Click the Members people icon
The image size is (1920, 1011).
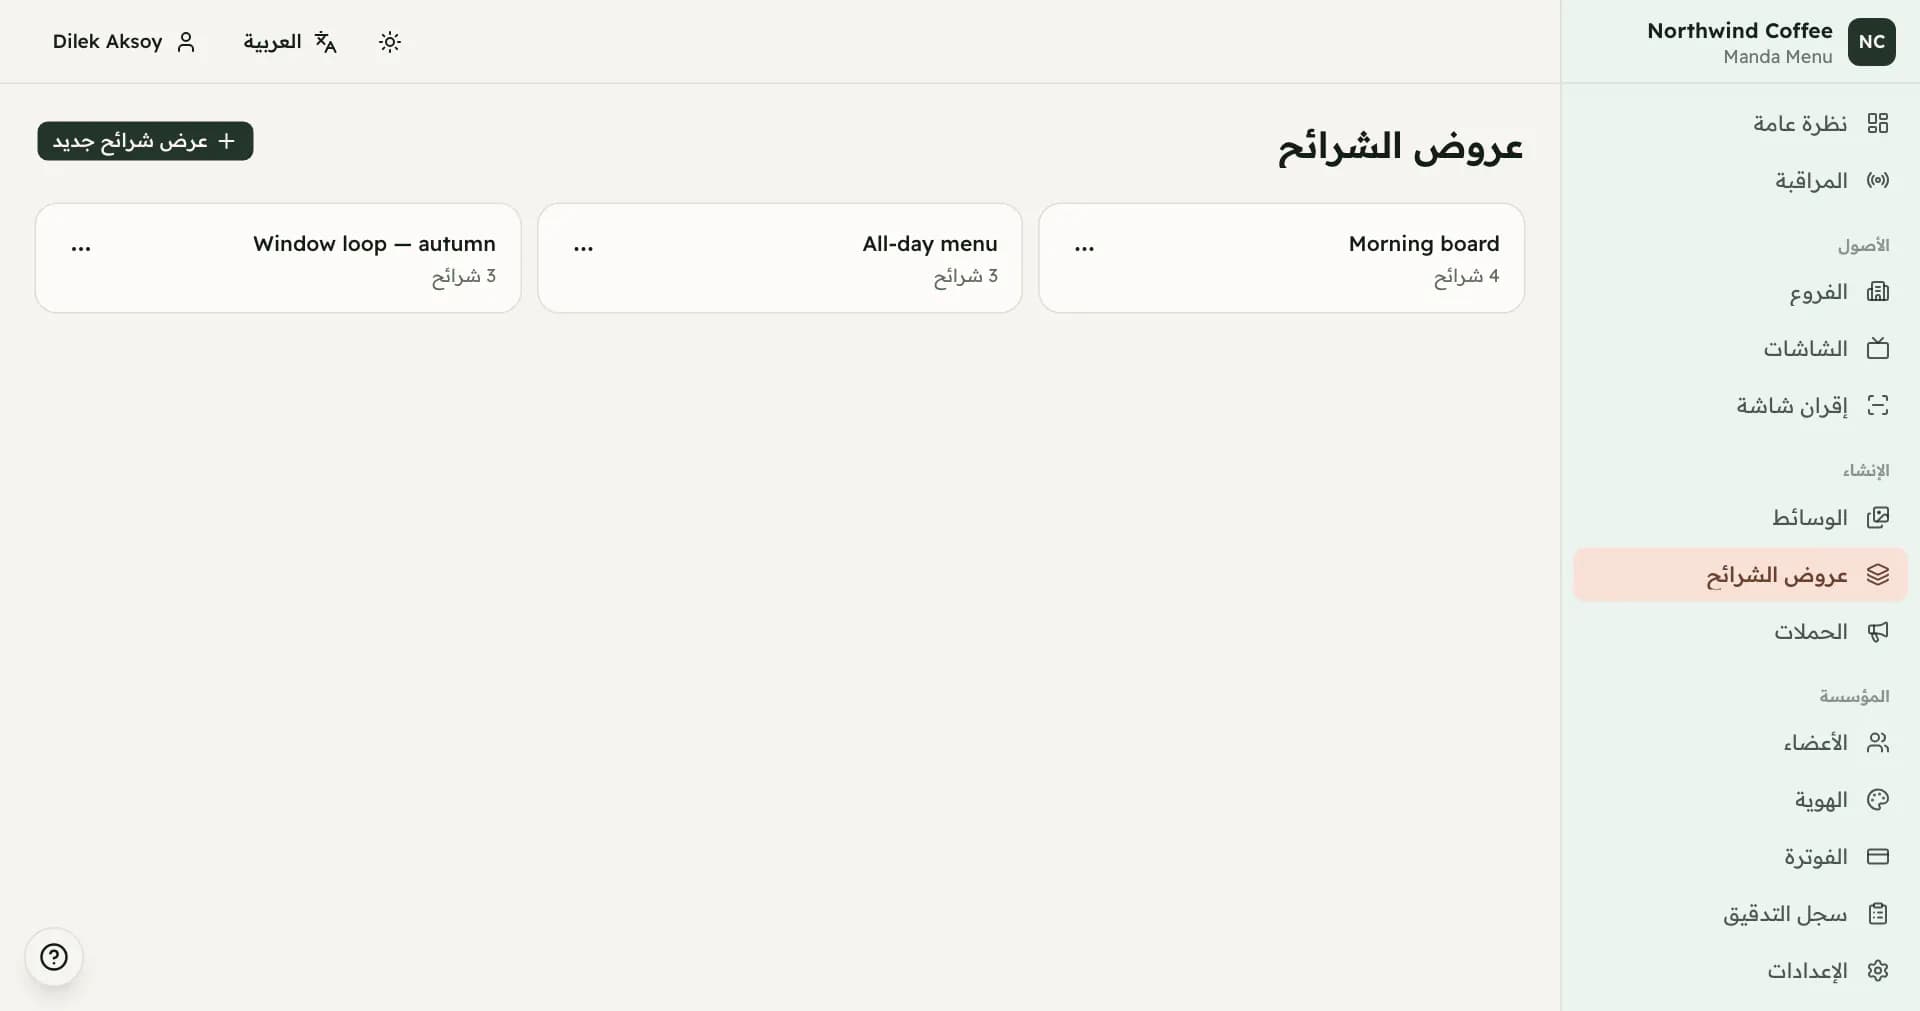(x=1878, y=742)
